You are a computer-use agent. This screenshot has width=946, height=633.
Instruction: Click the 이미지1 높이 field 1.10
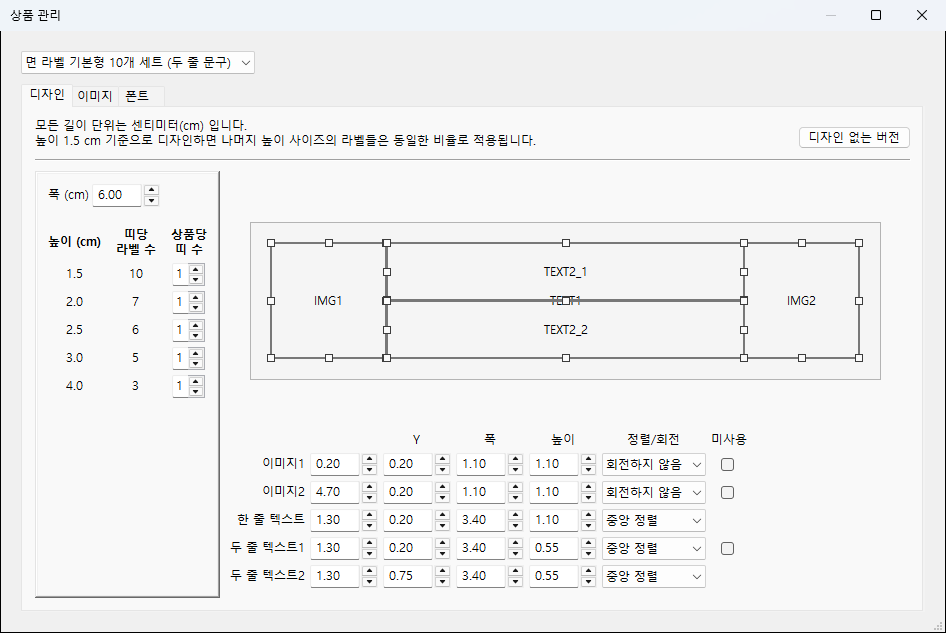[554, 464]
